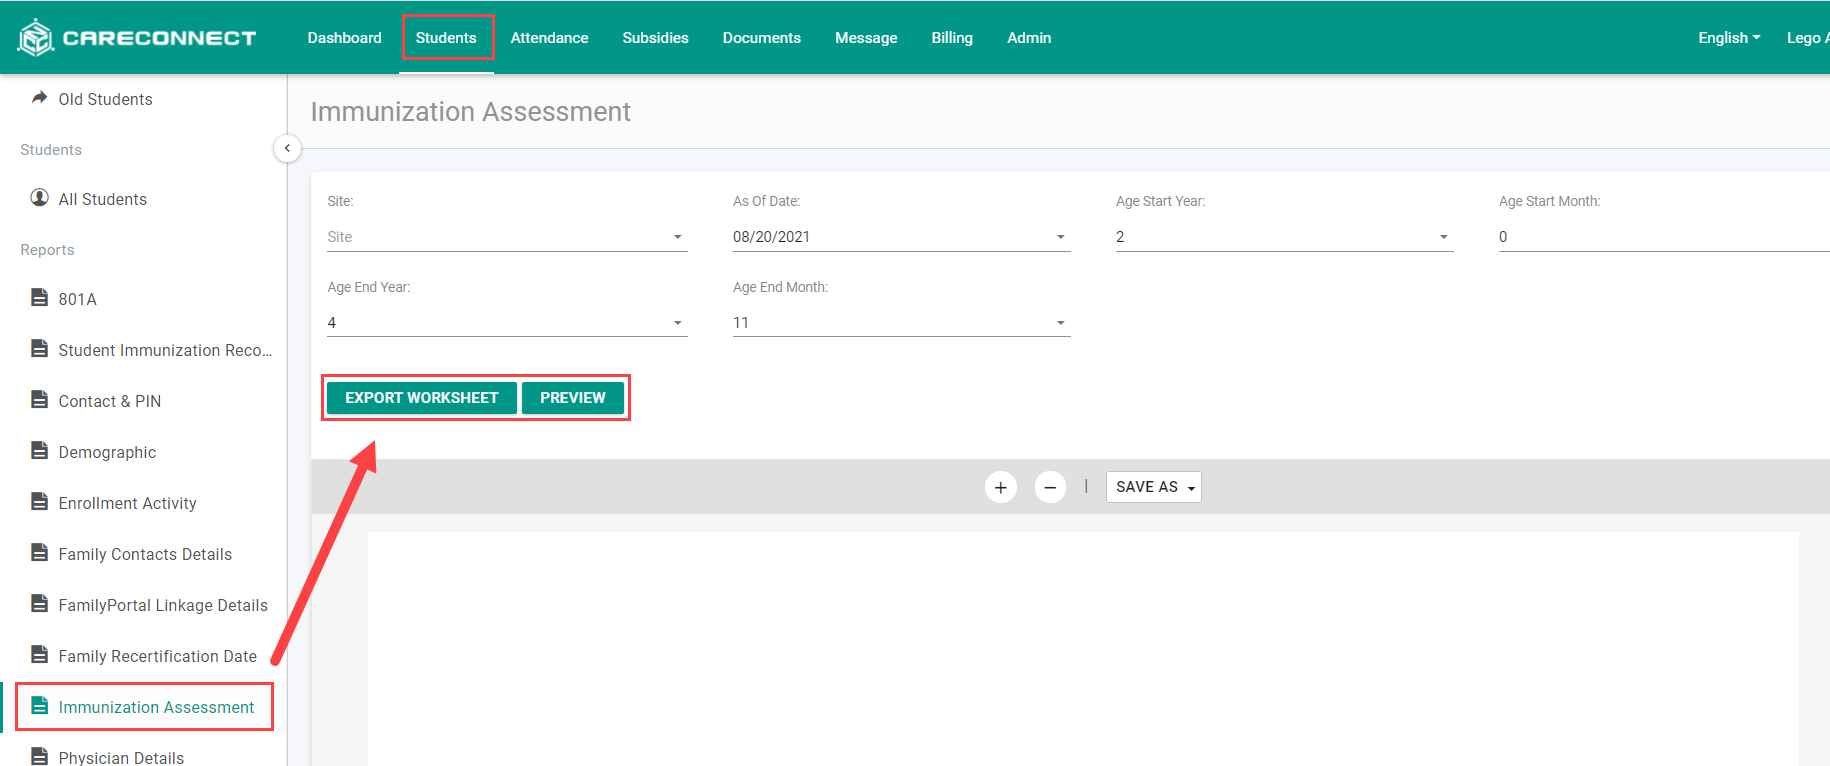This screenshot has height=766, width=1830.
Task: Click the Old Students arrow icon
Action: click(x=39, y=98)
